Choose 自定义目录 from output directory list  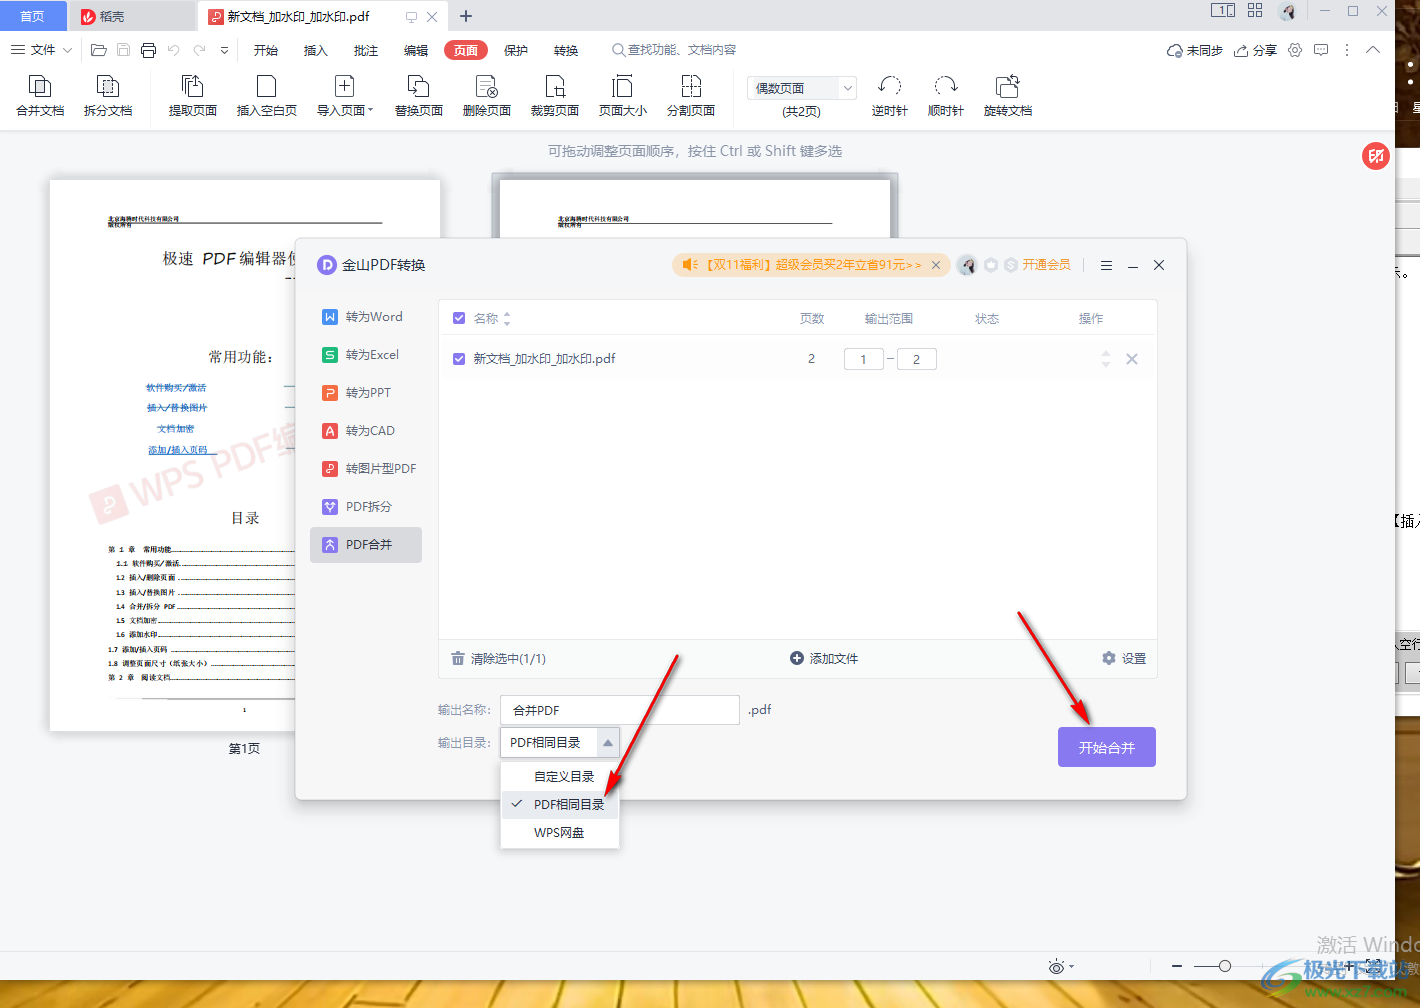[x=560, y=777]
